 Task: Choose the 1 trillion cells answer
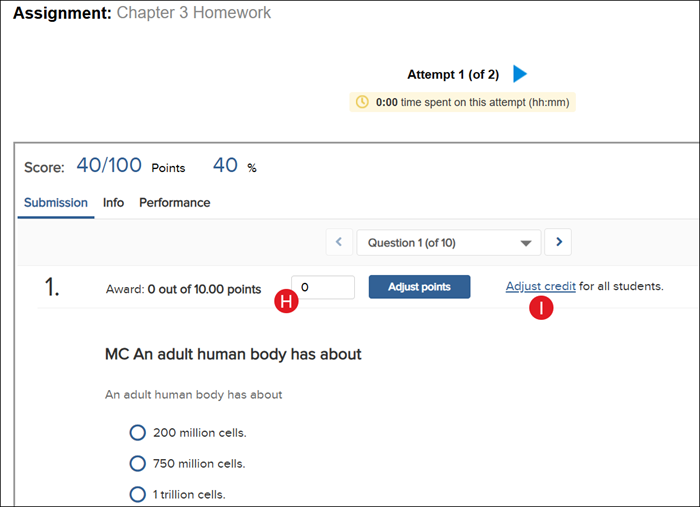pos(138,494)
